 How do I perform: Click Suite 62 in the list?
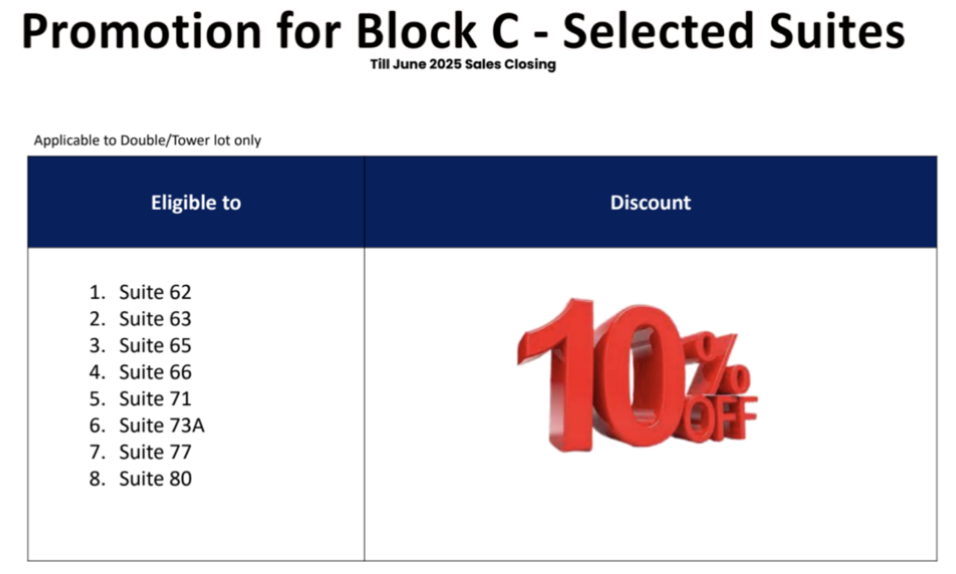pos(155,293)
